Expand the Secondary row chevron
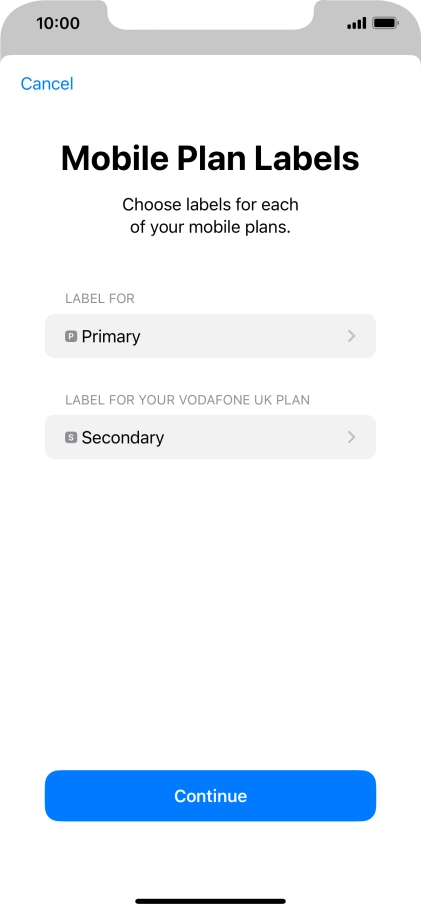421x912 pixels. point(351,437)
